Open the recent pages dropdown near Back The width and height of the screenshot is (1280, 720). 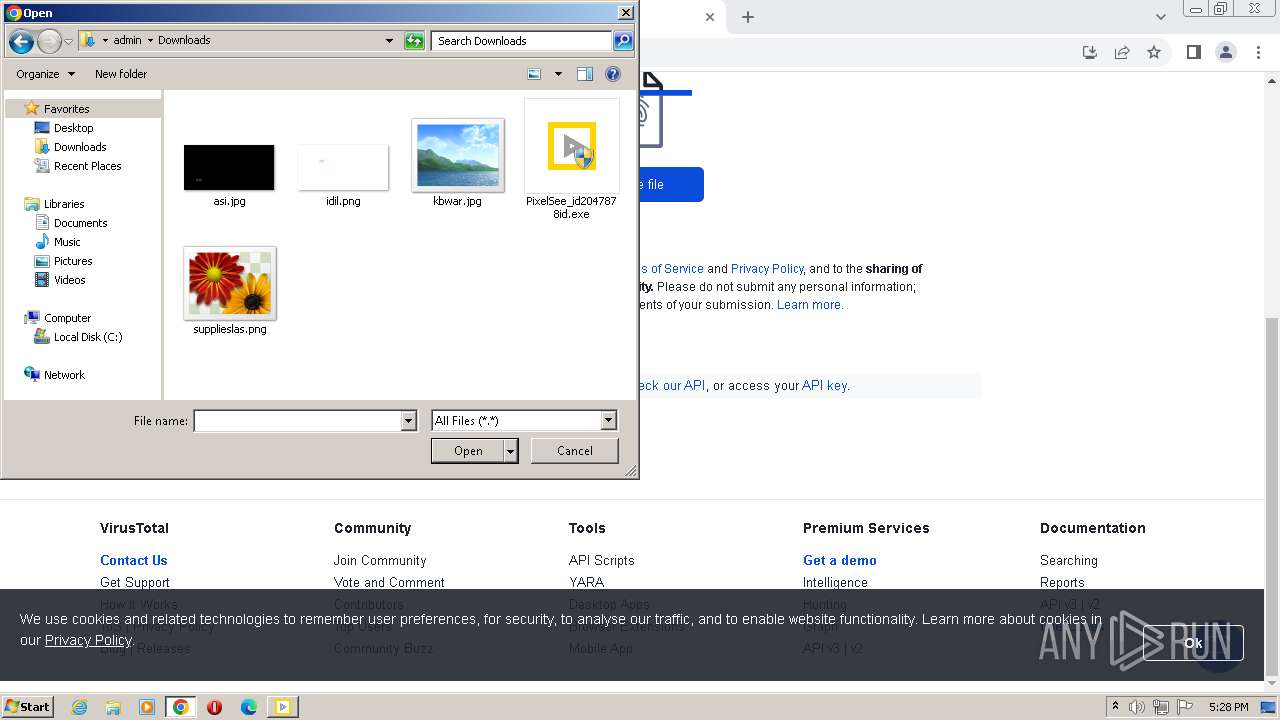(x=68, y=41)
